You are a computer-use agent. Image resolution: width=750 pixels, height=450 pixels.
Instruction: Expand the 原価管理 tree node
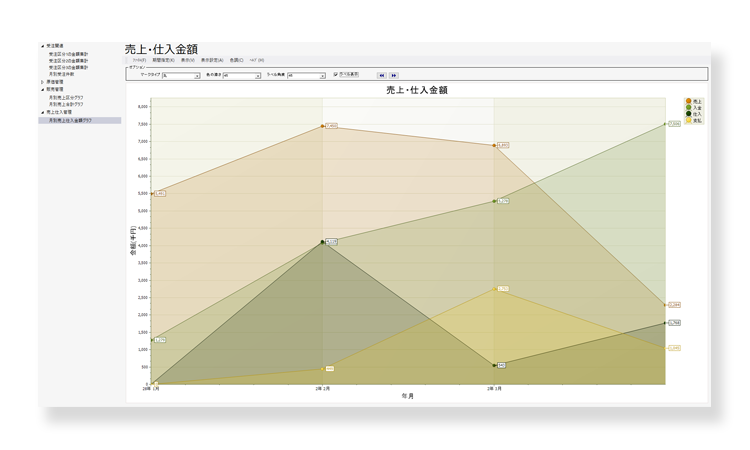point(43,81)
